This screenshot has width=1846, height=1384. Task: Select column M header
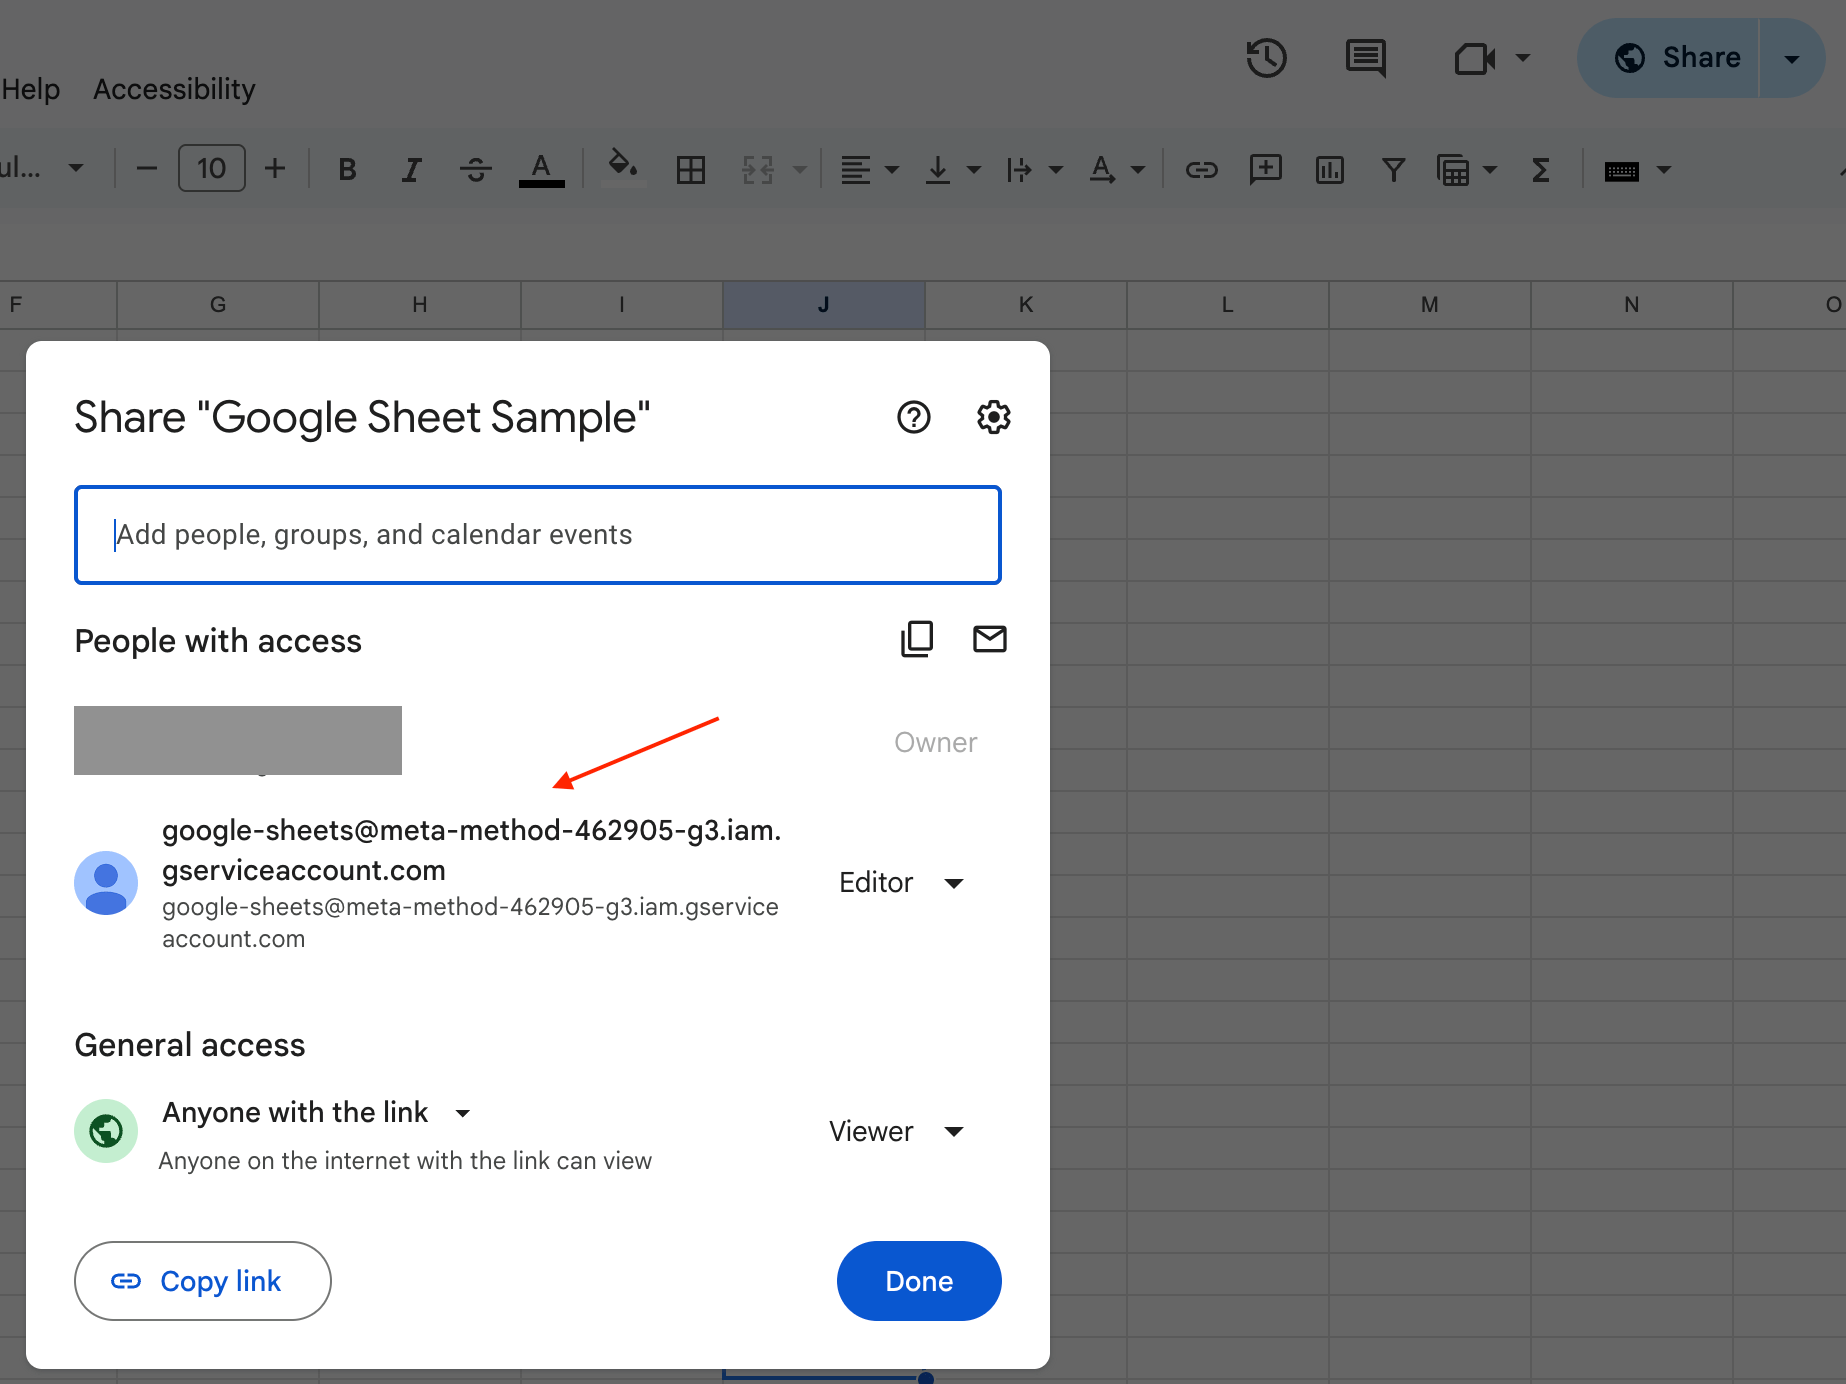coord(1429,304)
